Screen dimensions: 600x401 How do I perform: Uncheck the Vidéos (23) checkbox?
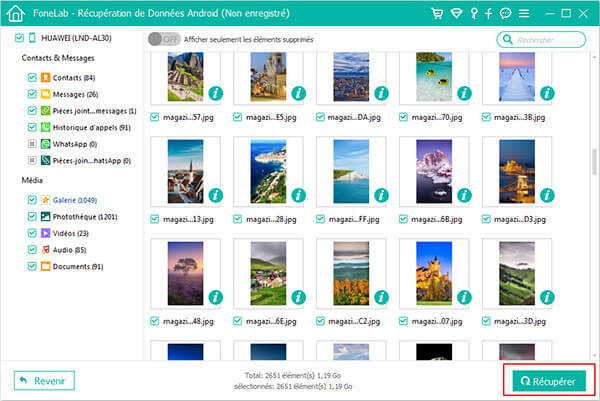(x=32, y=233)
